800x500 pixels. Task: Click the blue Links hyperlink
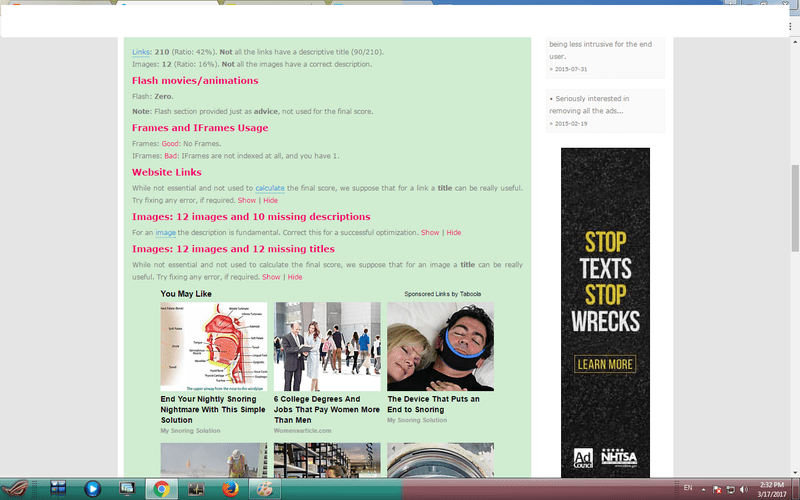[141, 52]
